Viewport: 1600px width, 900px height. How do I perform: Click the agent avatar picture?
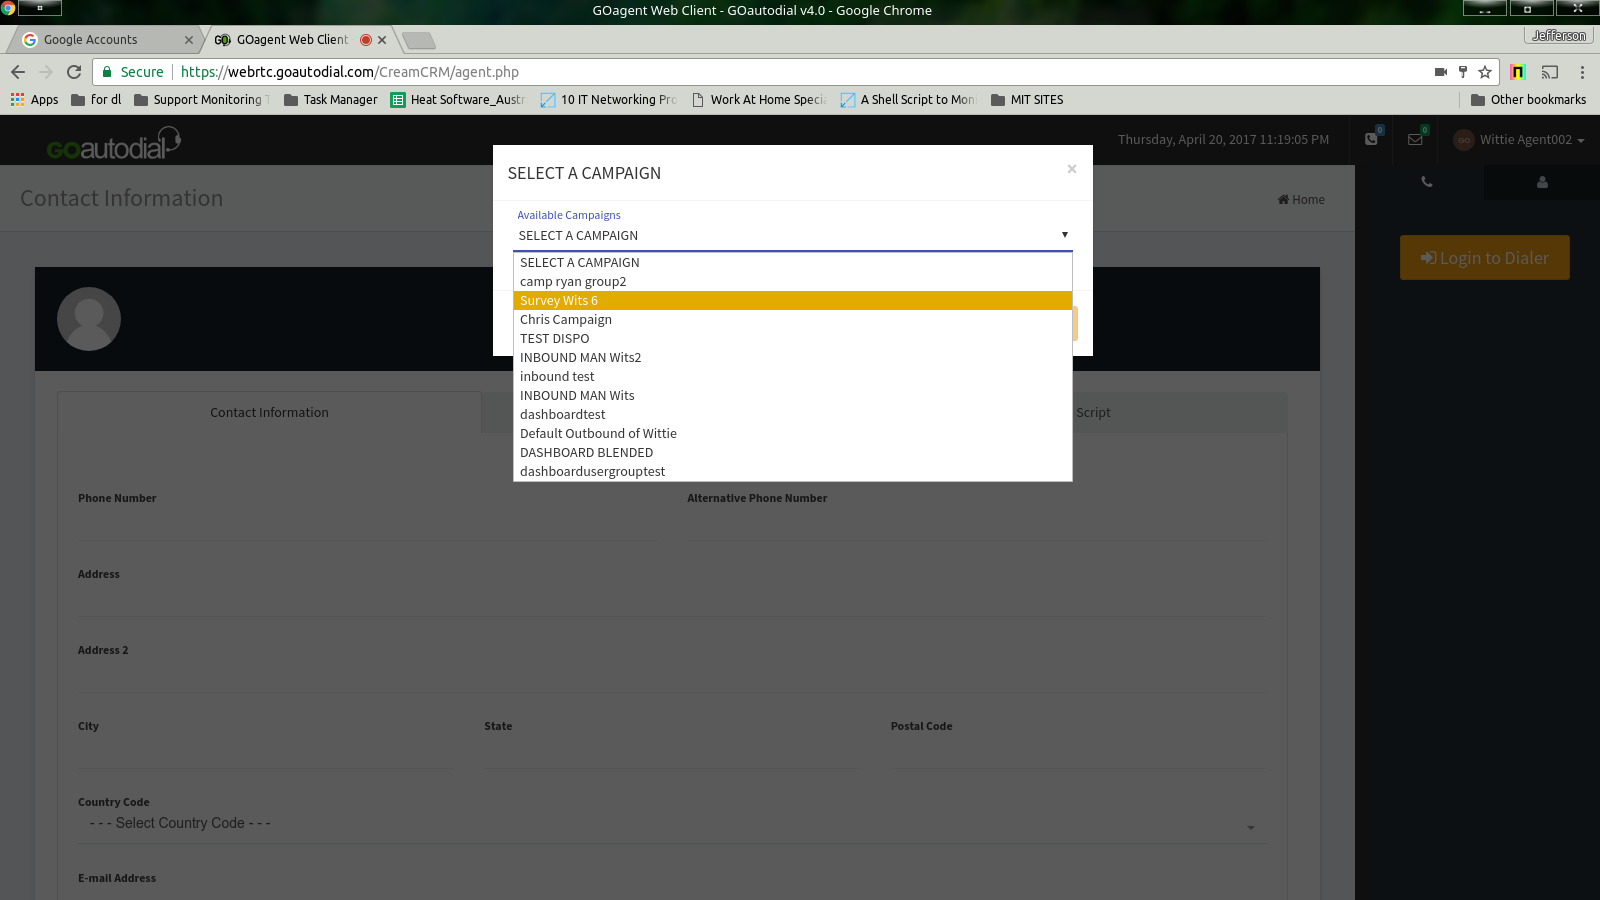click(x=89, y=319)
